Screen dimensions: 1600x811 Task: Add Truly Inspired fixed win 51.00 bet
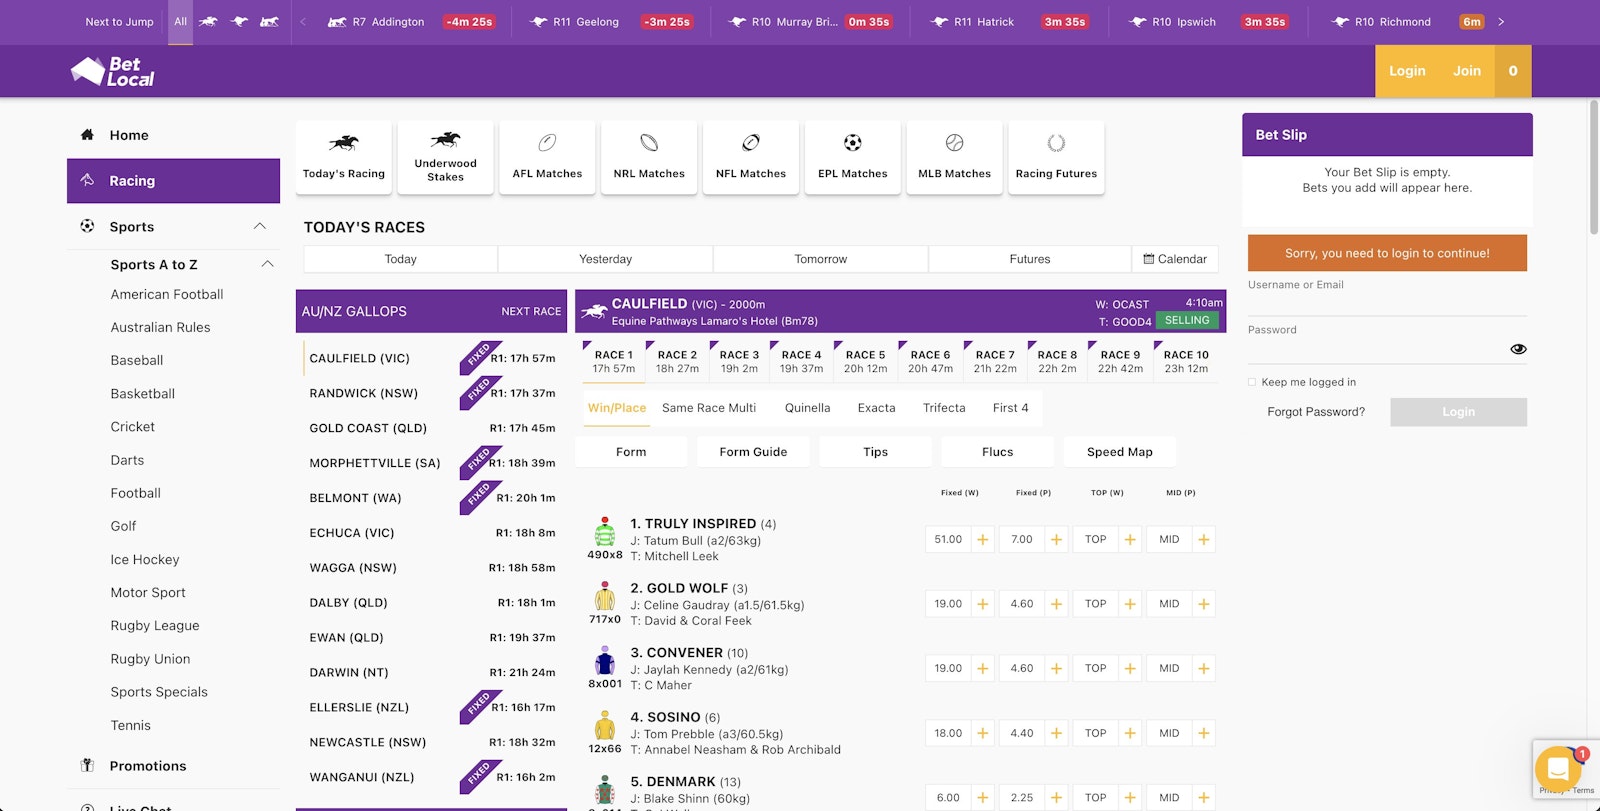(x=982, y=540)
